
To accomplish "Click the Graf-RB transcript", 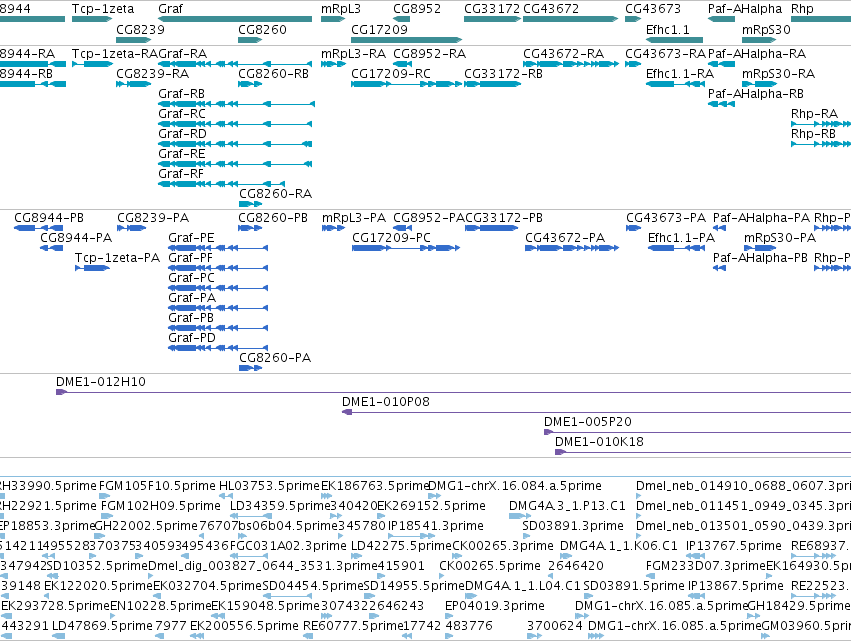I will [236, 104].
